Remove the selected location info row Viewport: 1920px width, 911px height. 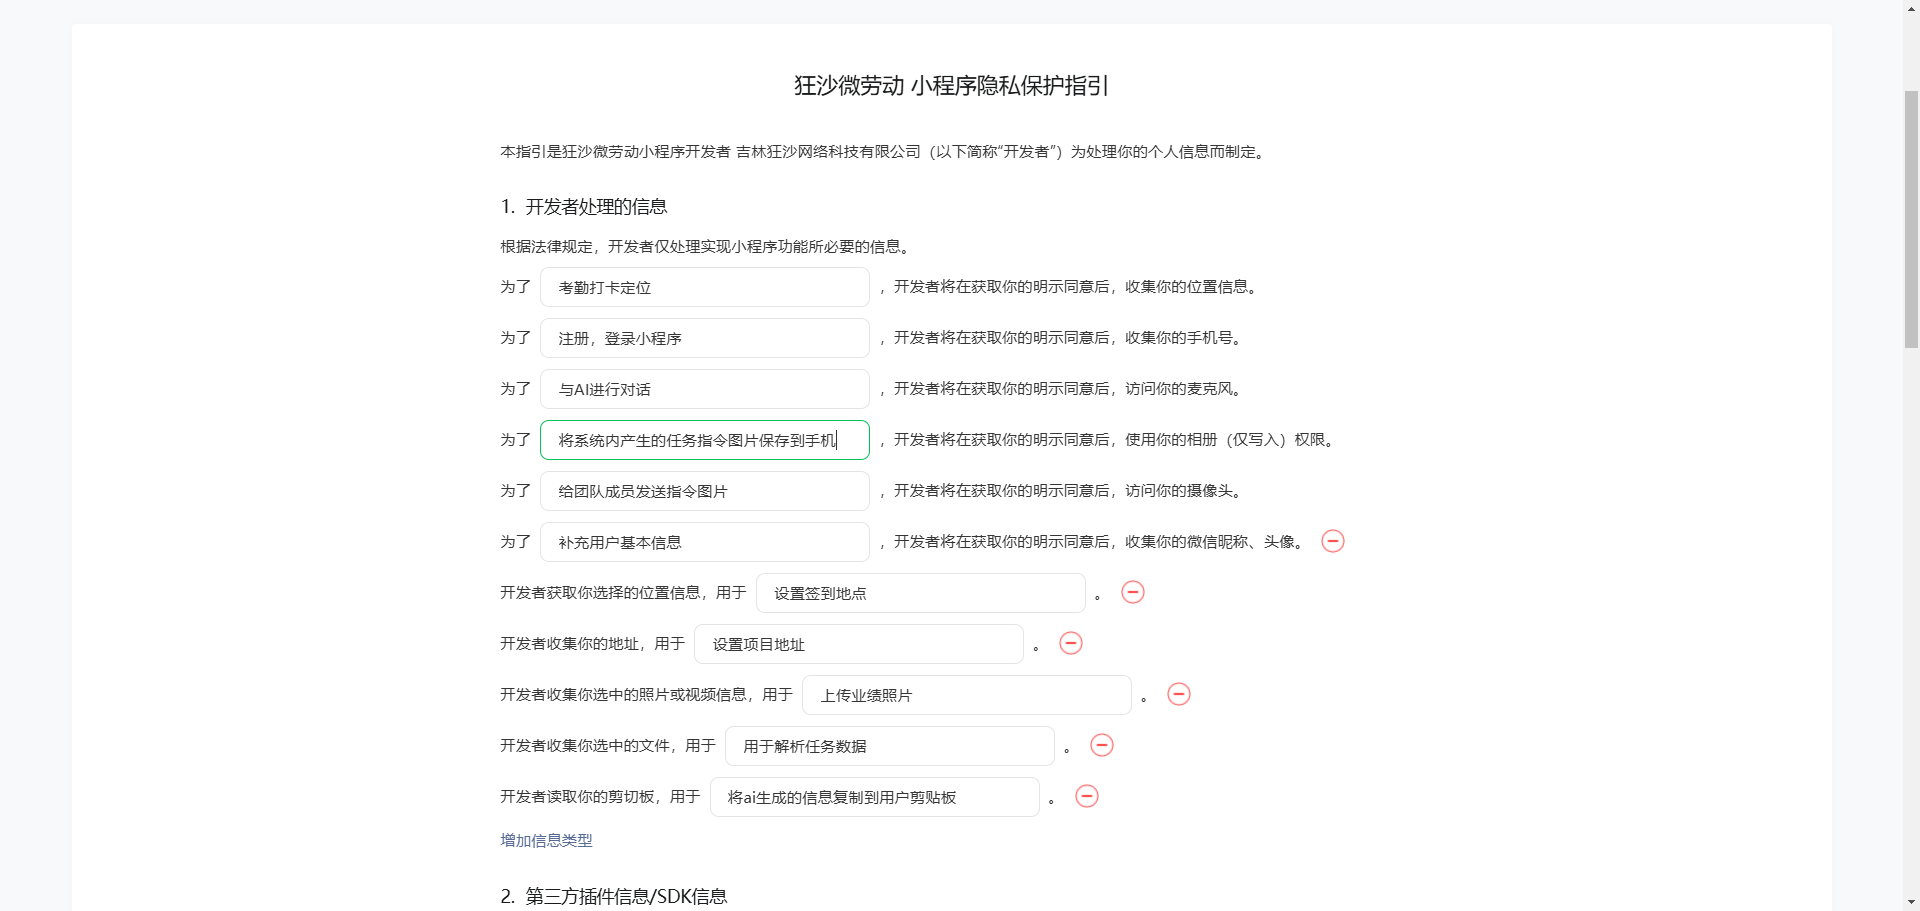point(1133,592)
